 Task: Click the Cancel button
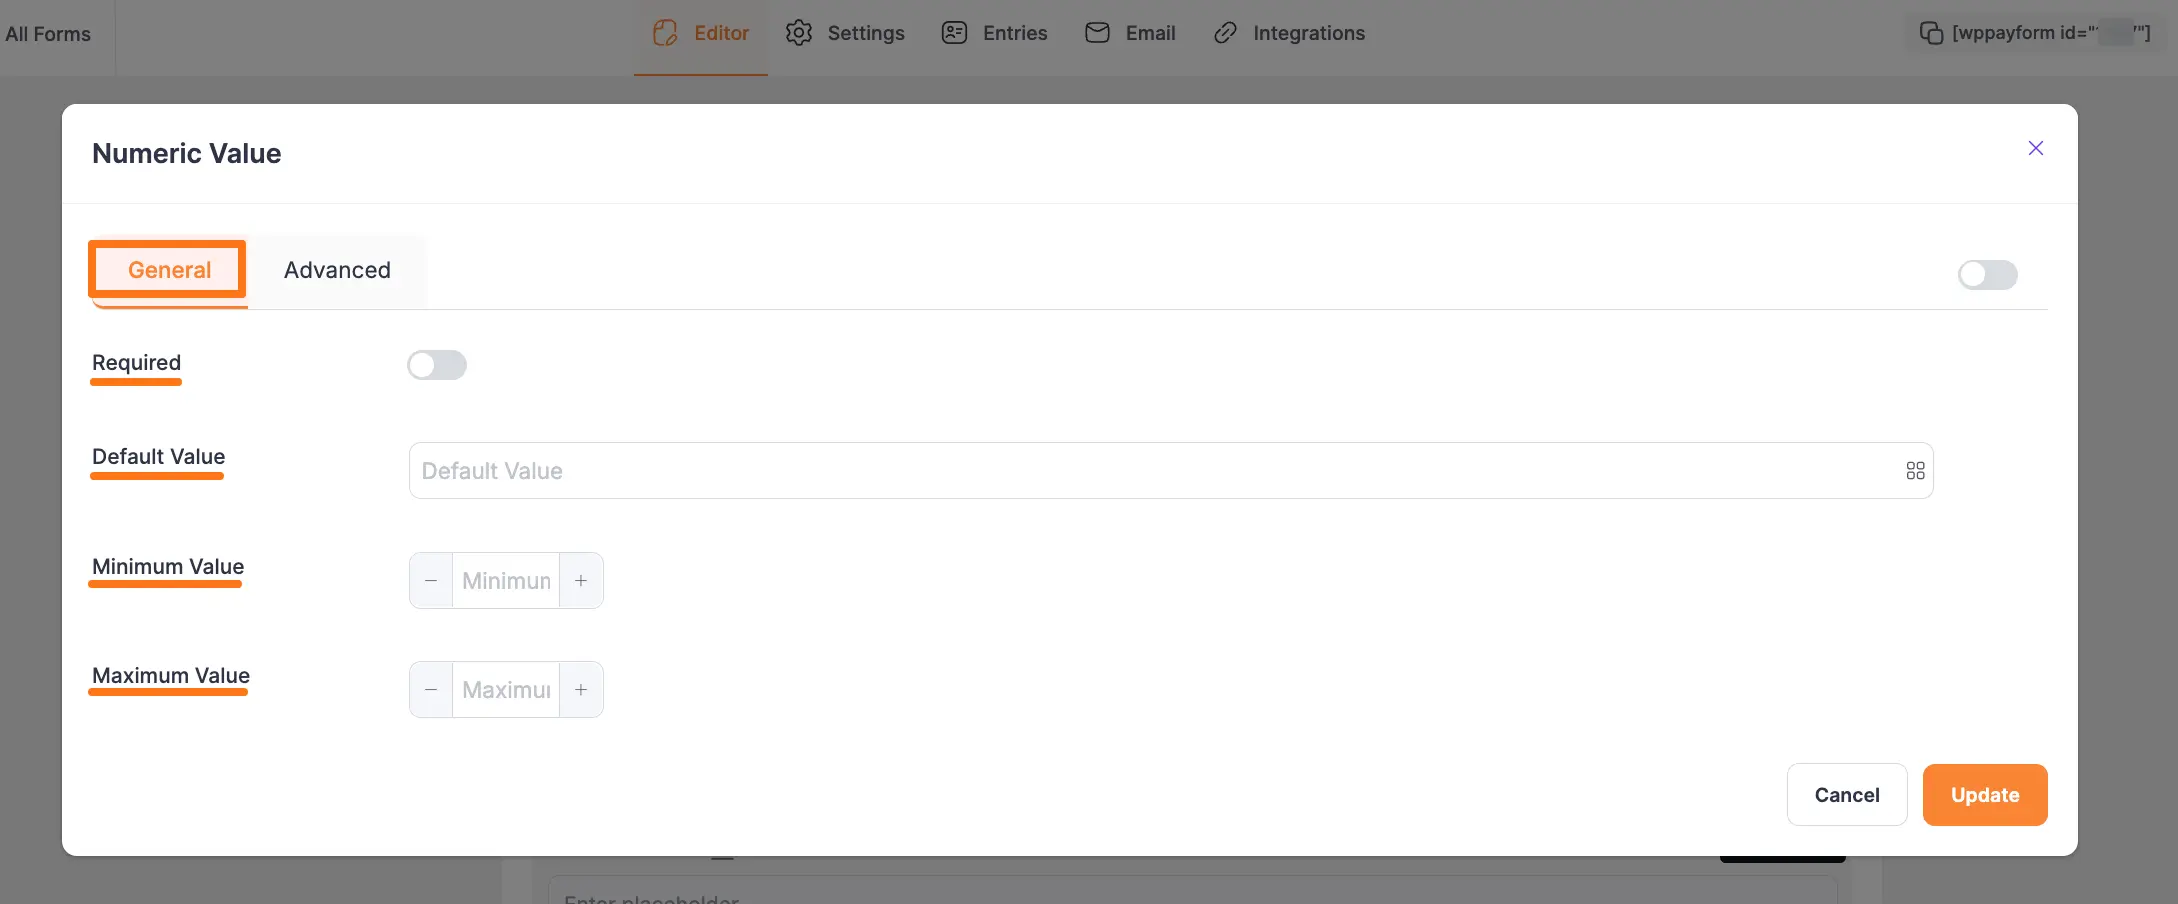(x=1846, y=795)
